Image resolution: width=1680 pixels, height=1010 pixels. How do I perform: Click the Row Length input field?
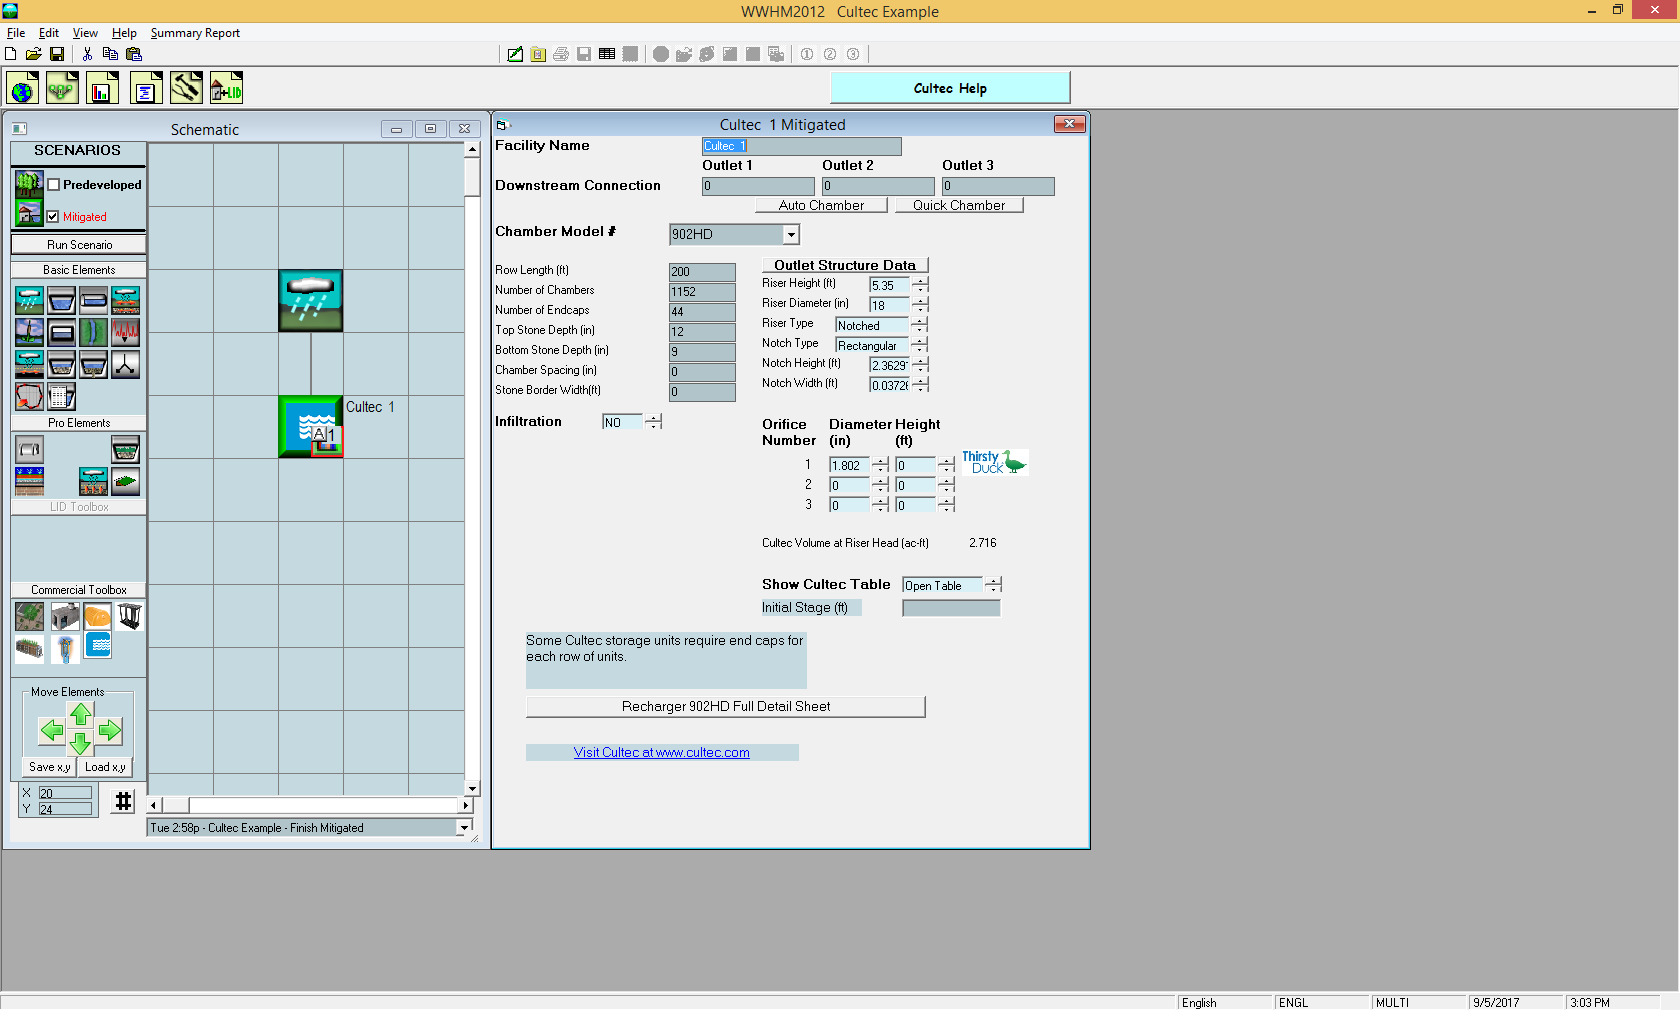coord(702,272)
